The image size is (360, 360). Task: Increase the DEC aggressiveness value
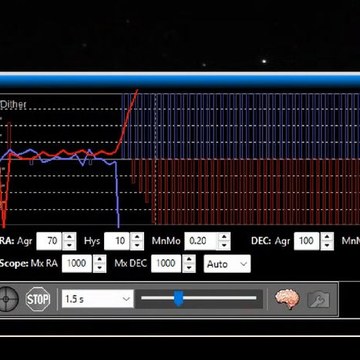[x=327, y=237]
